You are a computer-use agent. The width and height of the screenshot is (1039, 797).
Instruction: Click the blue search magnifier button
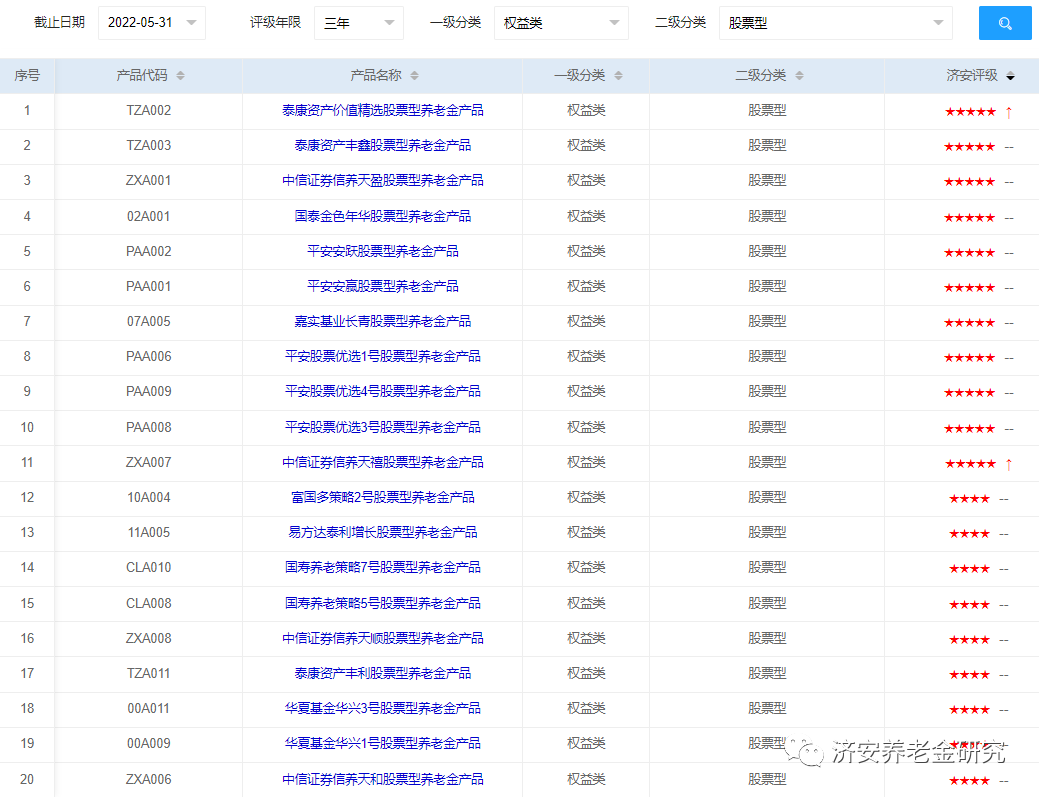pyautogui.click(x=1005, y=23)
